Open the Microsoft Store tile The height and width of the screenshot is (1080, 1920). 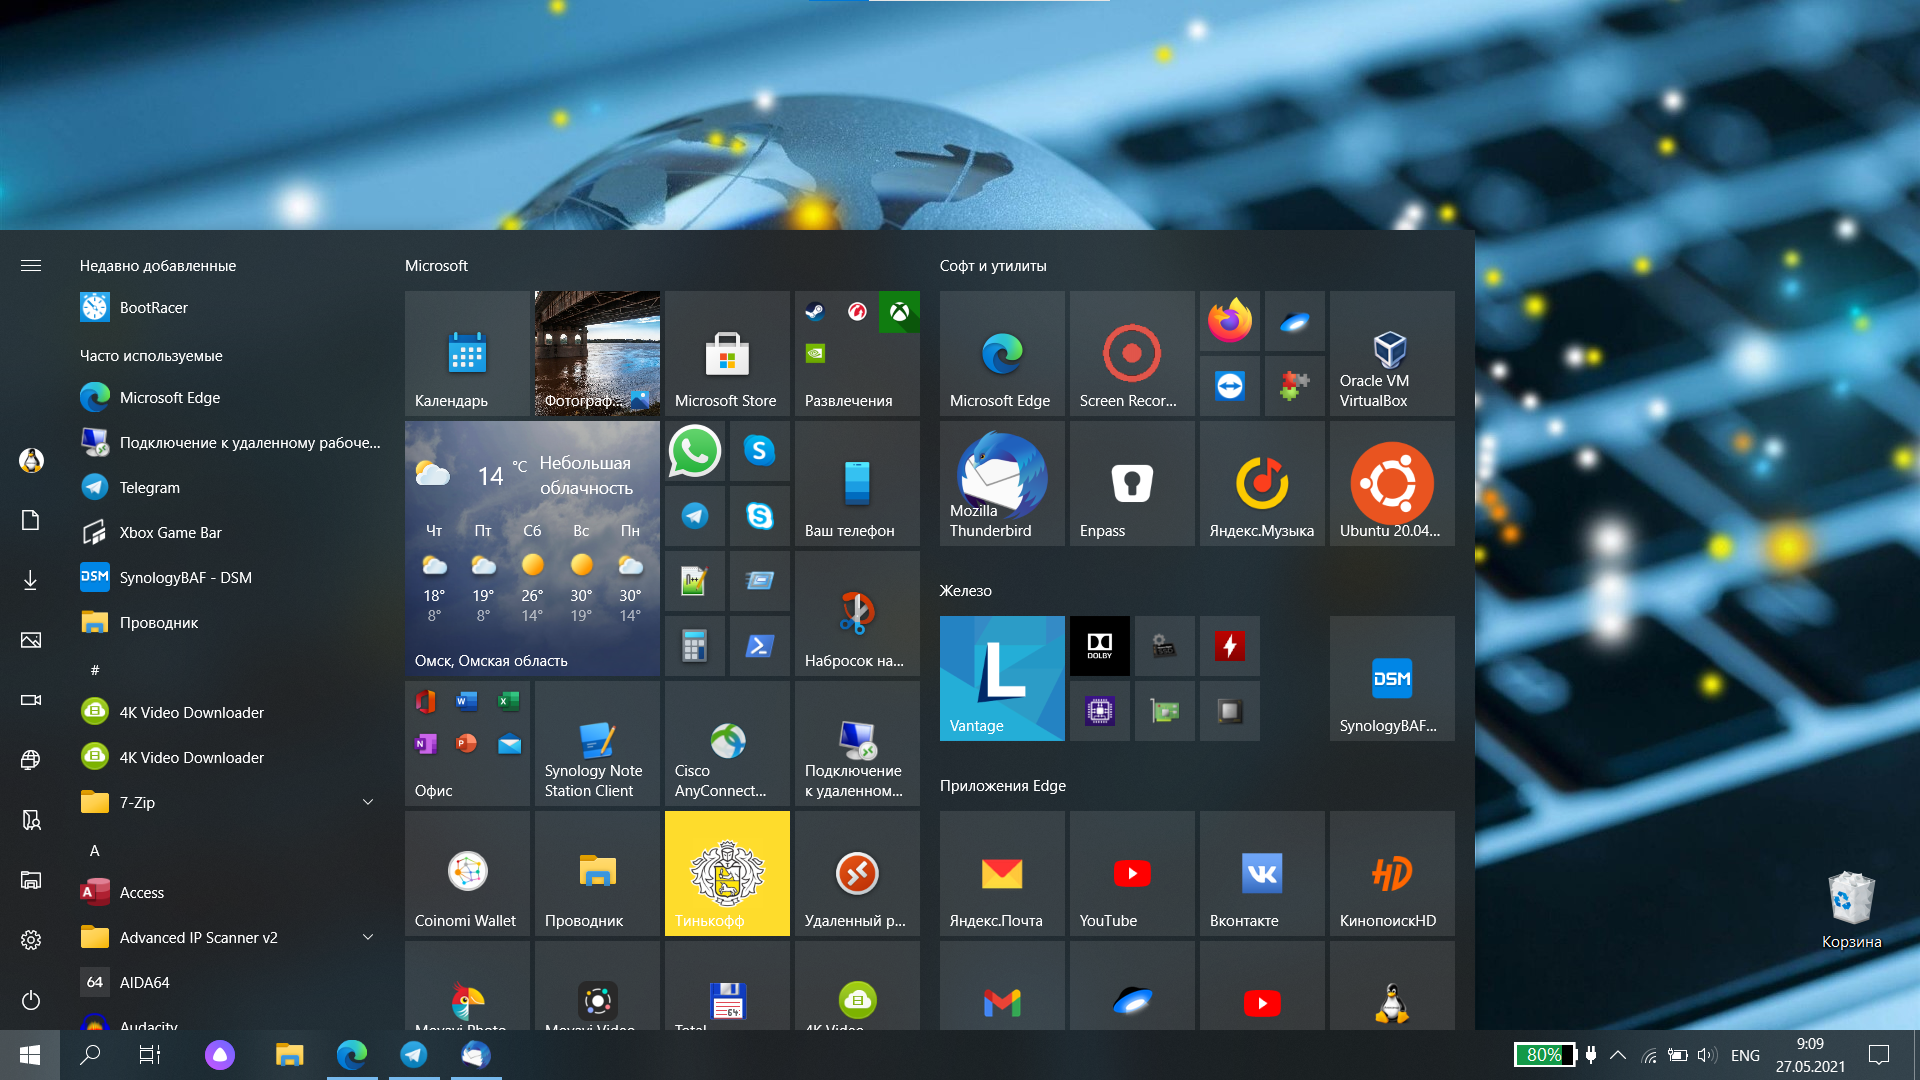(727, 353)
